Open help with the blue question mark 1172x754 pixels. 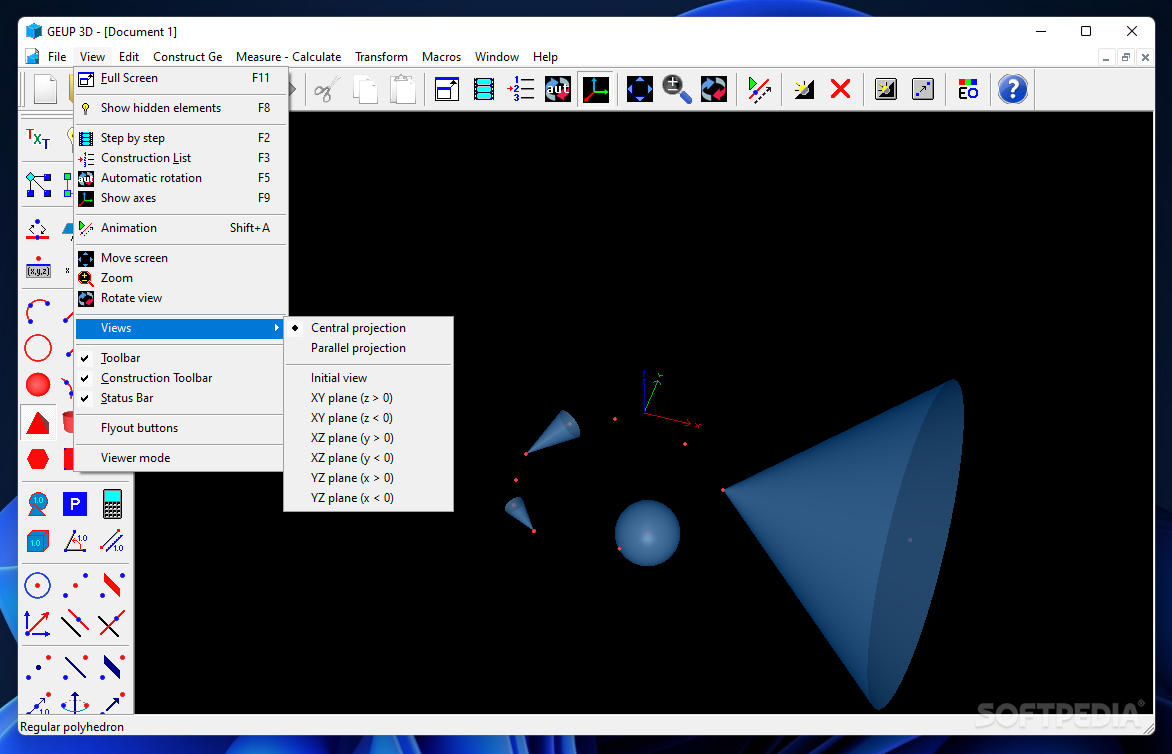[1013, 90]
